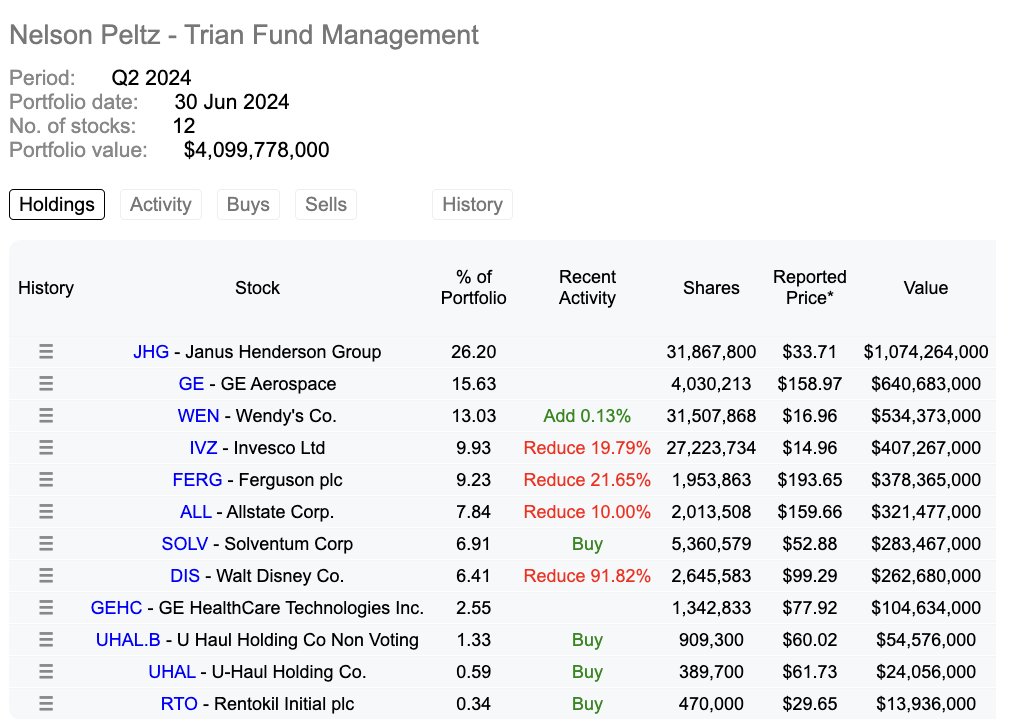1010x726 pixels.
Task: Click the Nelson Peltz page title
Action: (244, 35)
